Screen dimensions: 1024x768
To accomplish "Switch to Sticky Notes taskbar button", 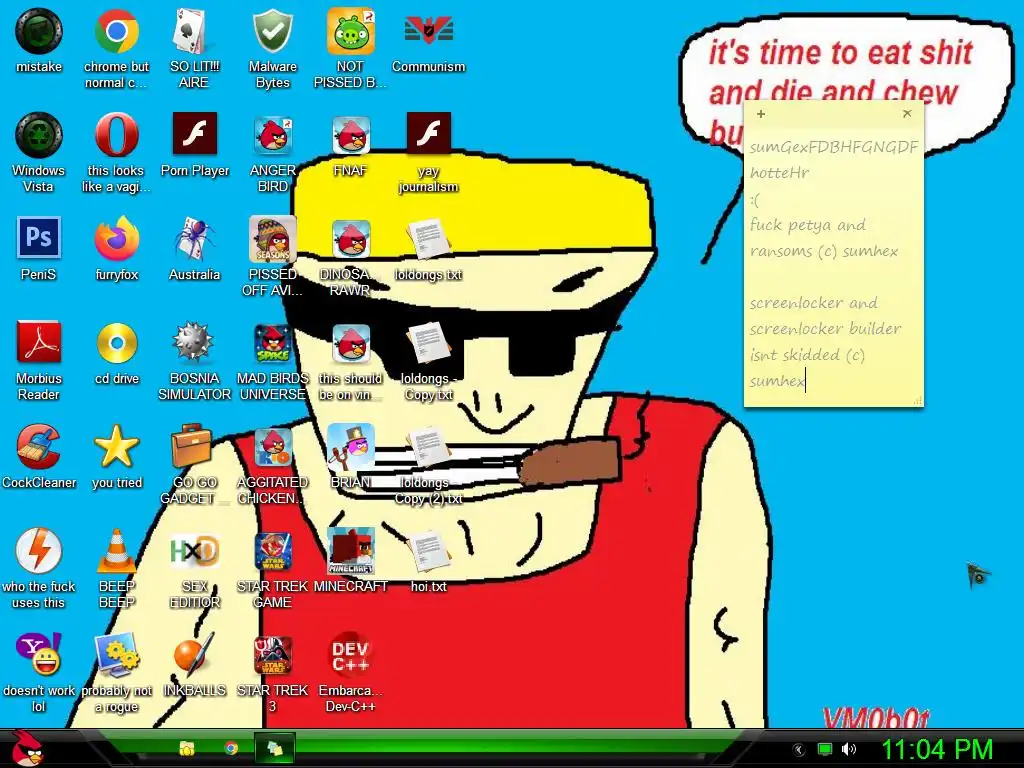I will click(x=275, y=748).
